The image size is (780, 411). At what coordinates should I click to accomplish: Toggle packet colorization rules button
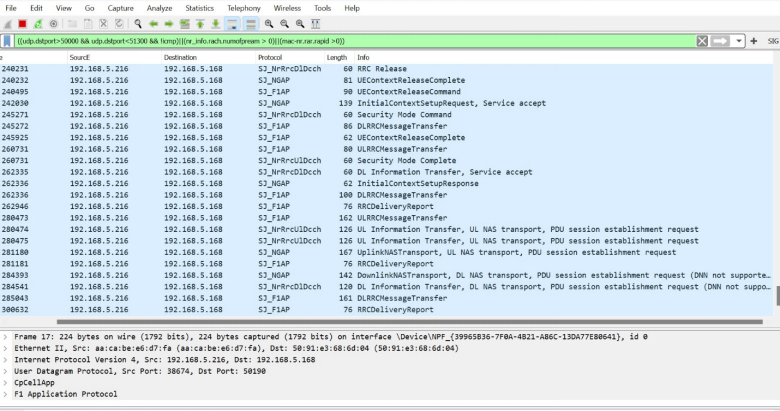tap(251, 22)
